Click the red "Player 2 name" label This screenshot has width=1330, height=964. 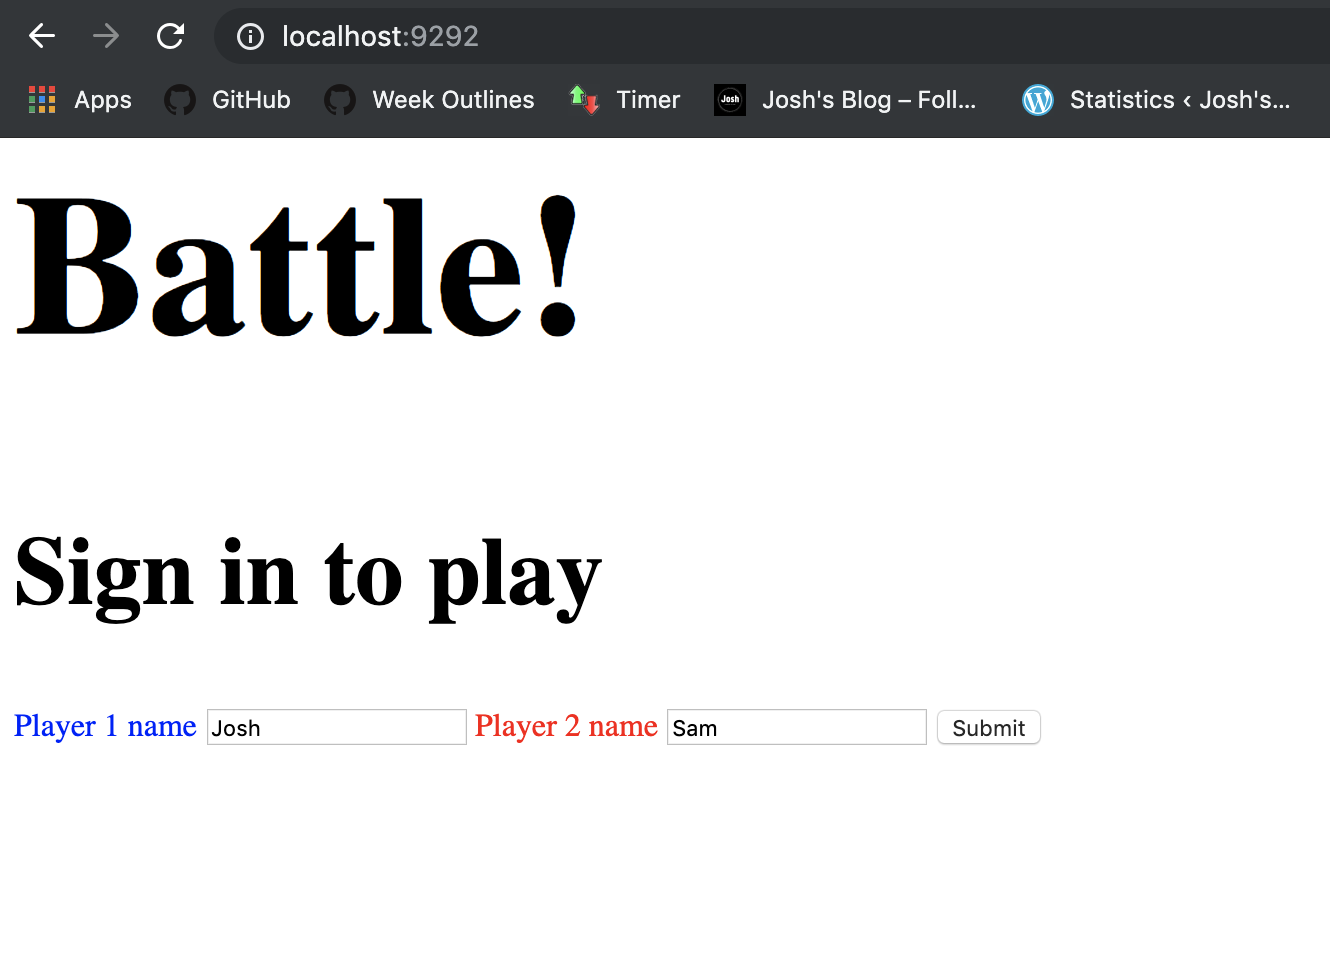pyautogui.click(x=566, y=726)
